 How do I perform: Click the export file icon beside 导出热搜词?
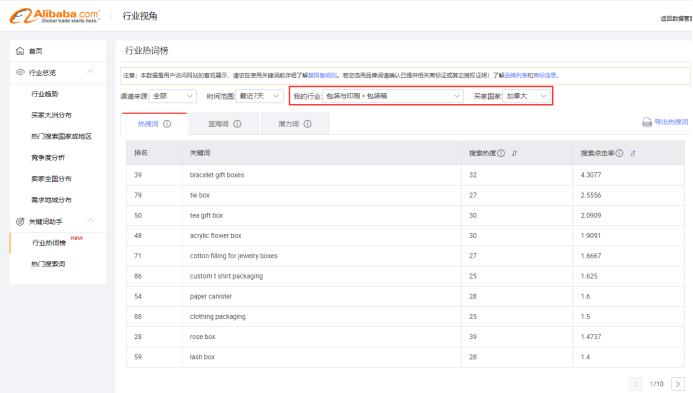coord(647,122)
